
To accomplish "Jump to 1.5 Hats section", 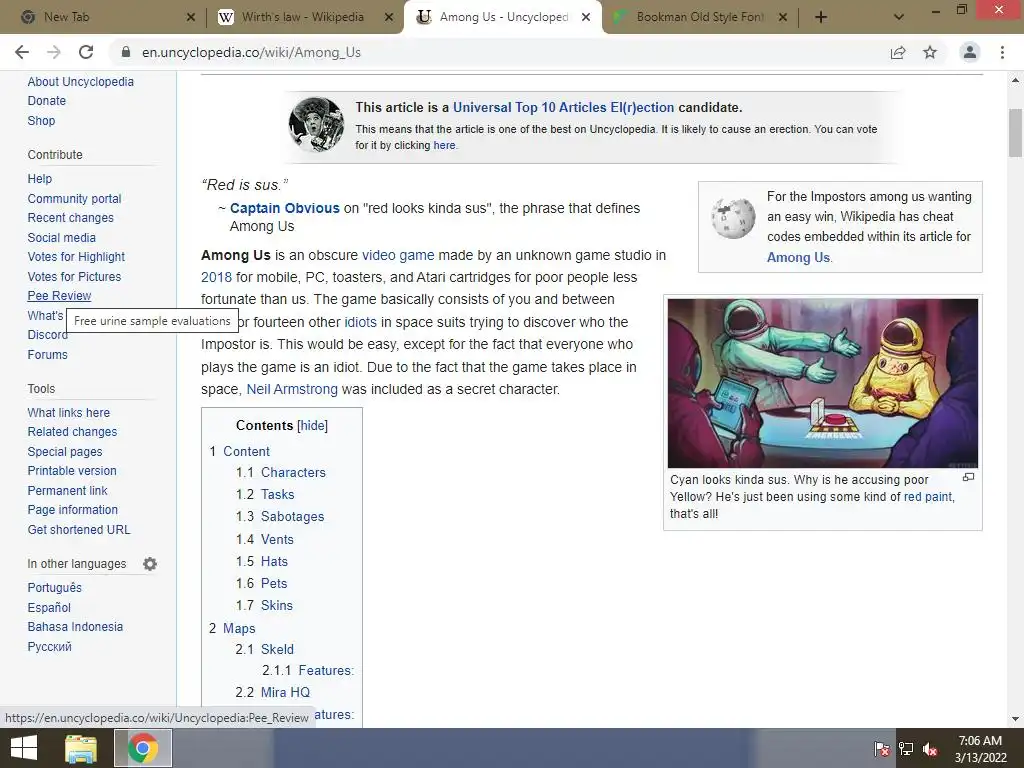I will [274, 562].
